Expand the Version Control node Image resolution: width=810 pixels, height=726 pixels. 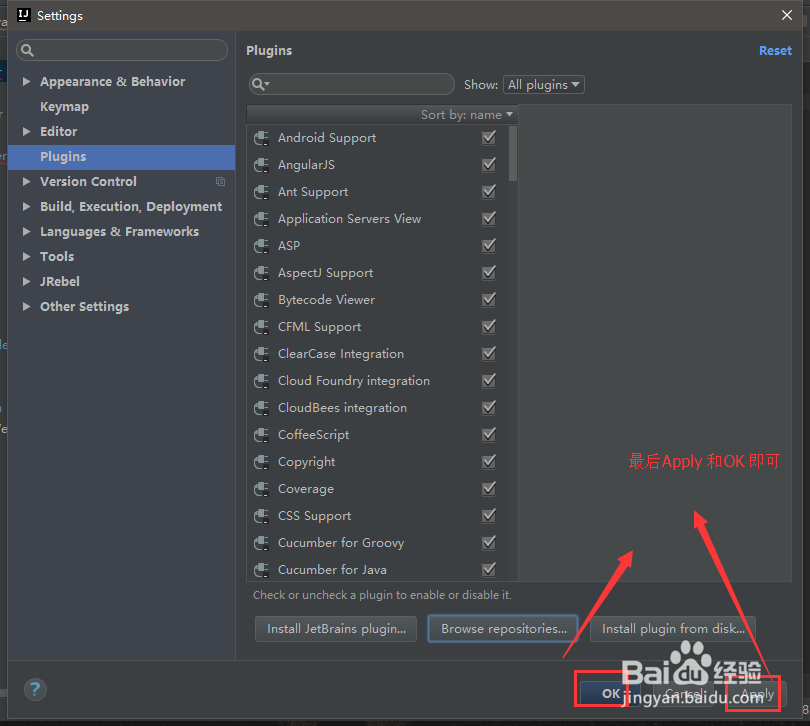tap(26, 181)
